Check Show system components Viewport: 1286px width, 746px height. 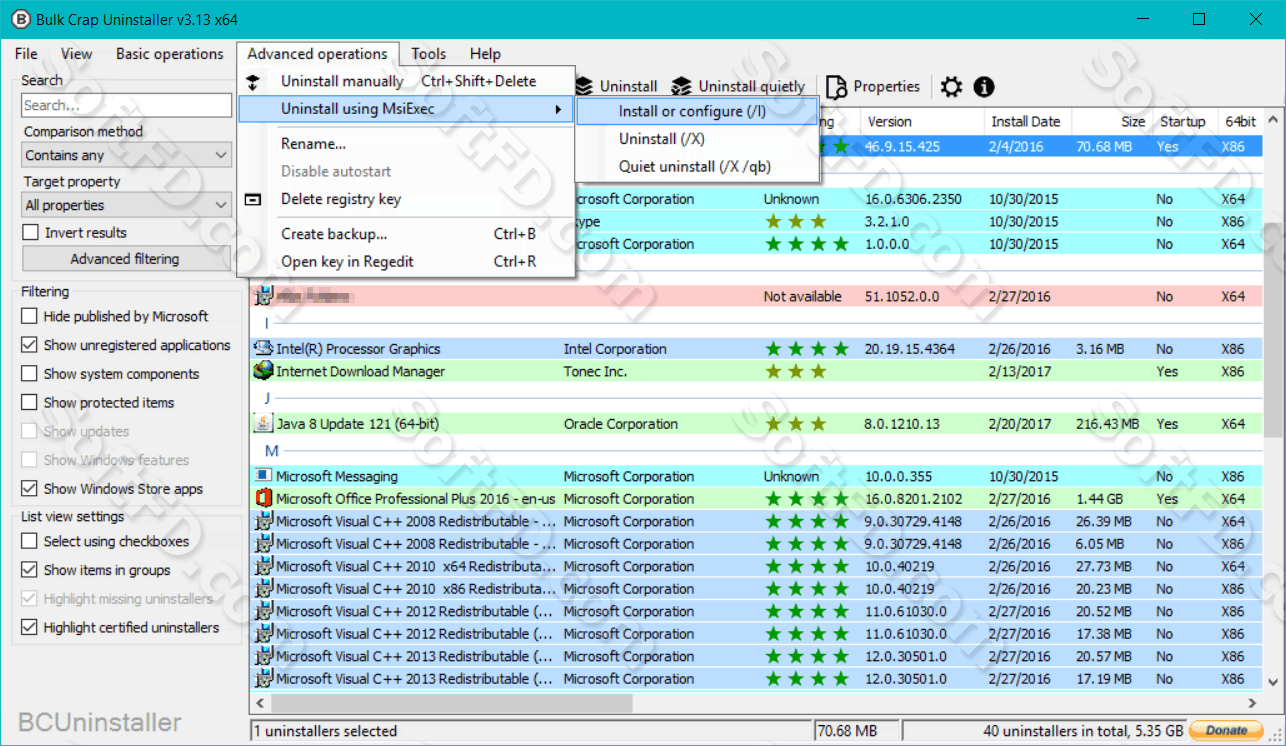[30, 374]
